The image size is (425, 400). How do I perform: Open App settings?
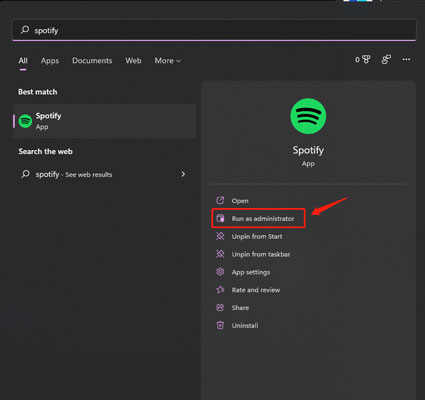(x=251, y=272)
